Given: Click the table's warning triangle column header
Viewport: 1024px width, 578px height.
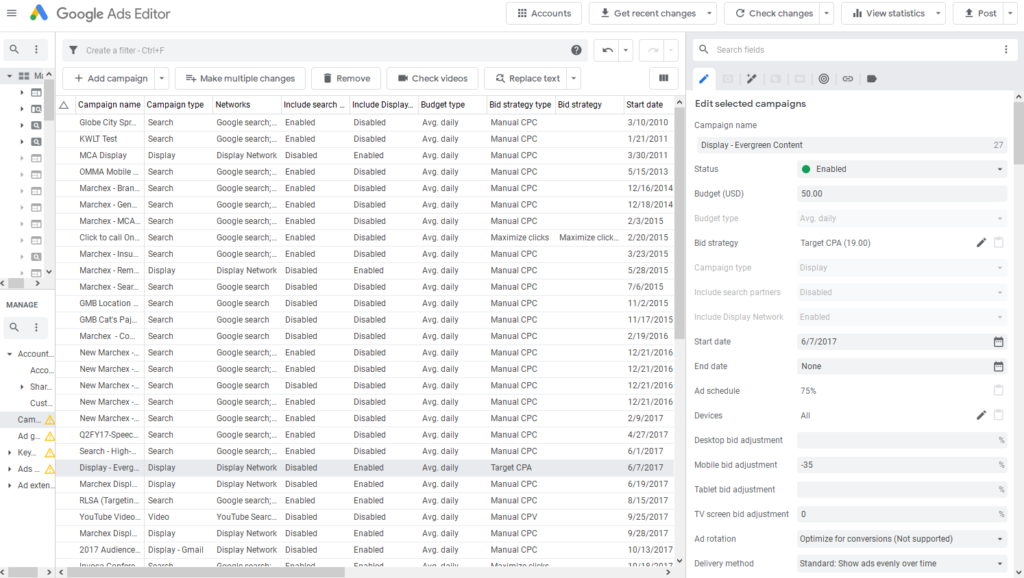Looking at the screenshot, I should (64, 104).
